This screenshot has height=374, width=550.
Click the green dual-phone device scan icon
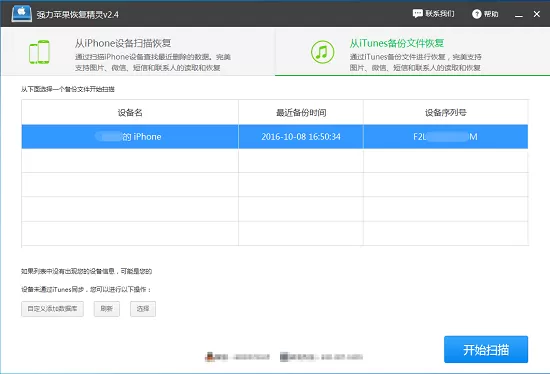coord(39,52)
